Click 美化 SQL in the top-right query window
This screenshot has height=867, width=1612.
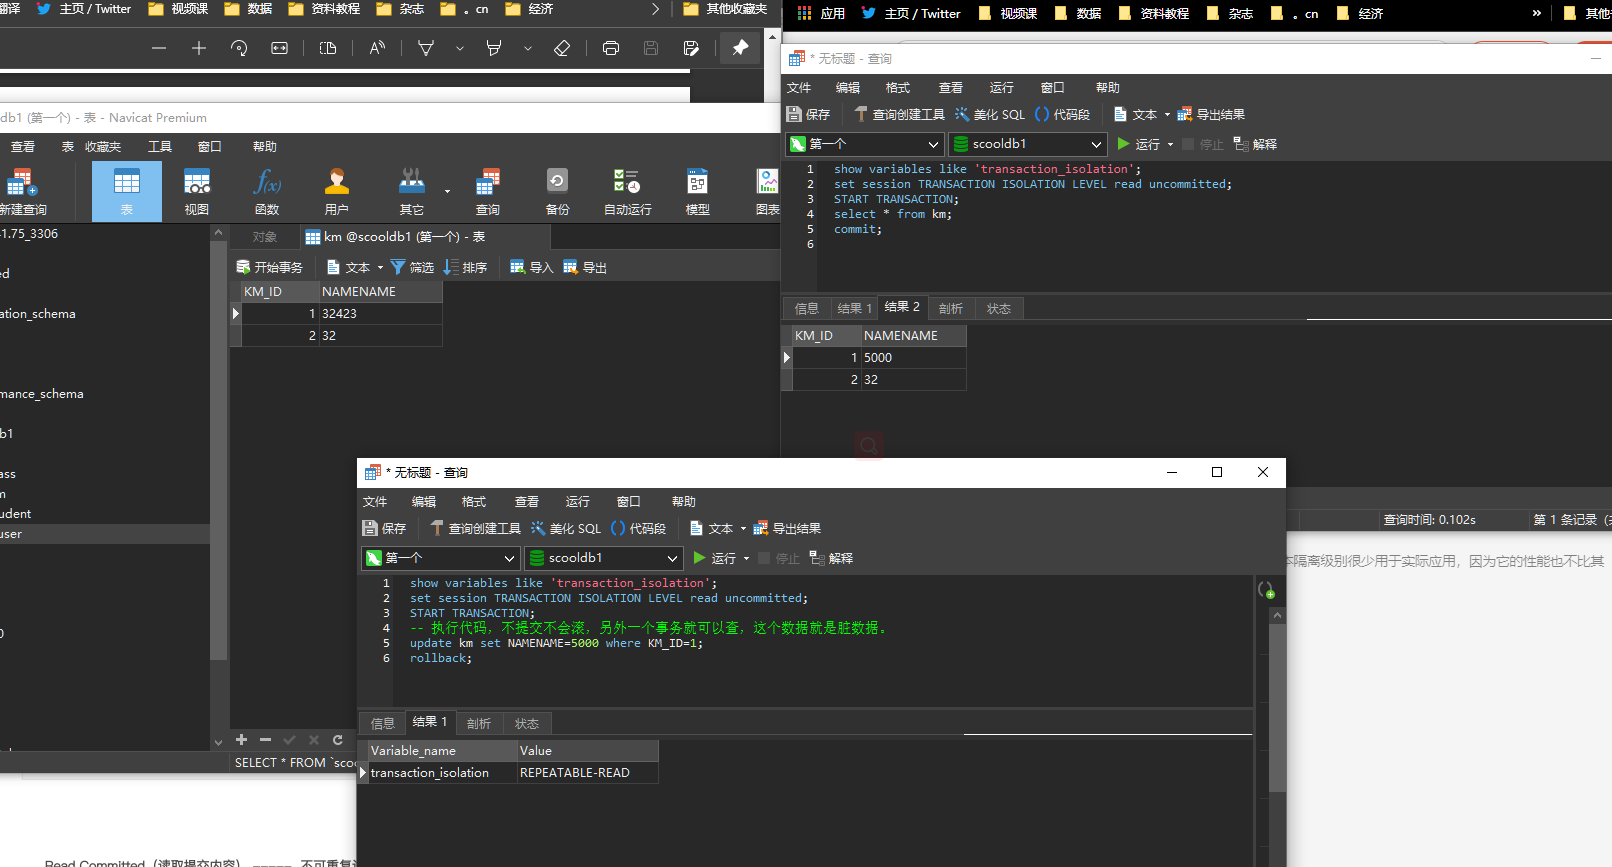click(x=990, y=114)
